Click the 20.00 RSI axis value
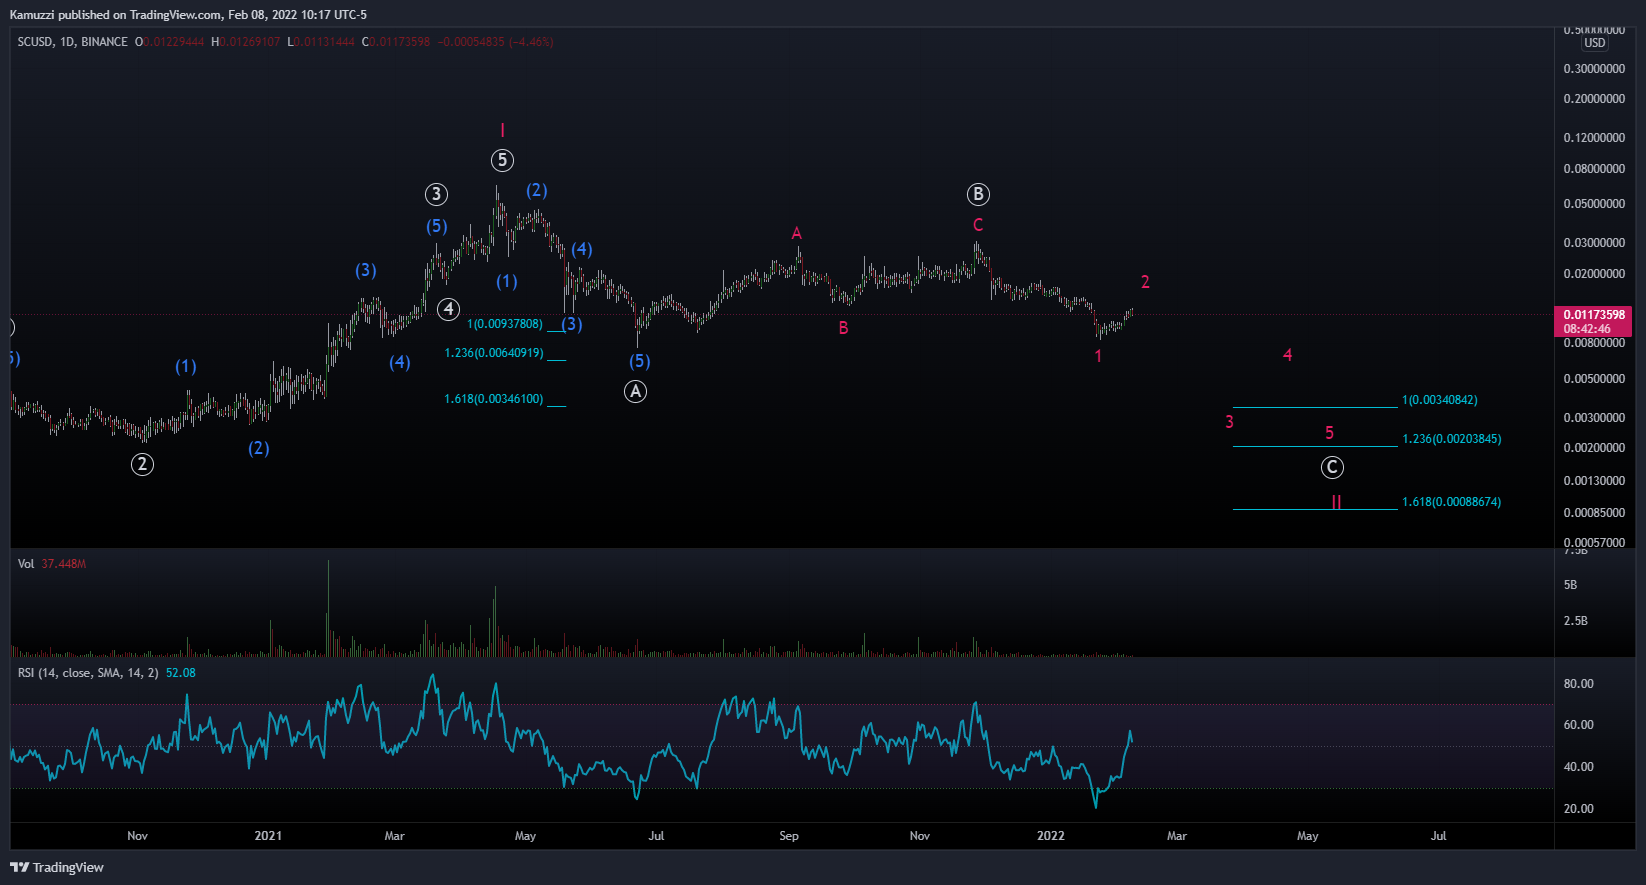Screen dimensions: 1646x885 point(1579,809)
